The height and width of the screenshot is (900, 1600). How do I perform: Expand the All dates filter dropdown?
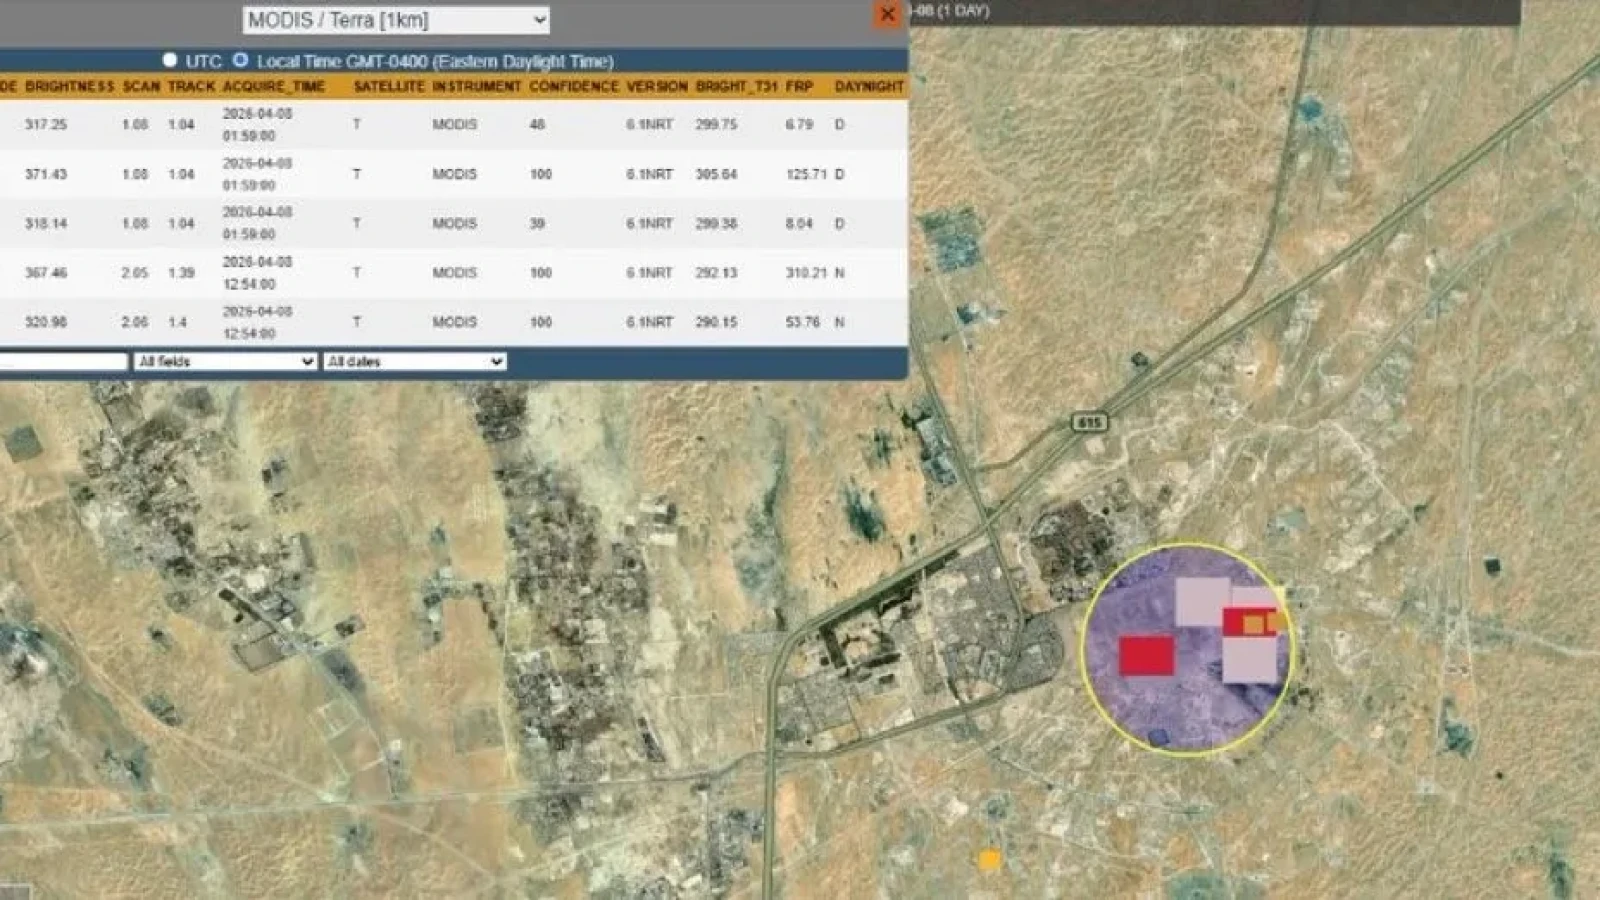(x=414, y=361)
